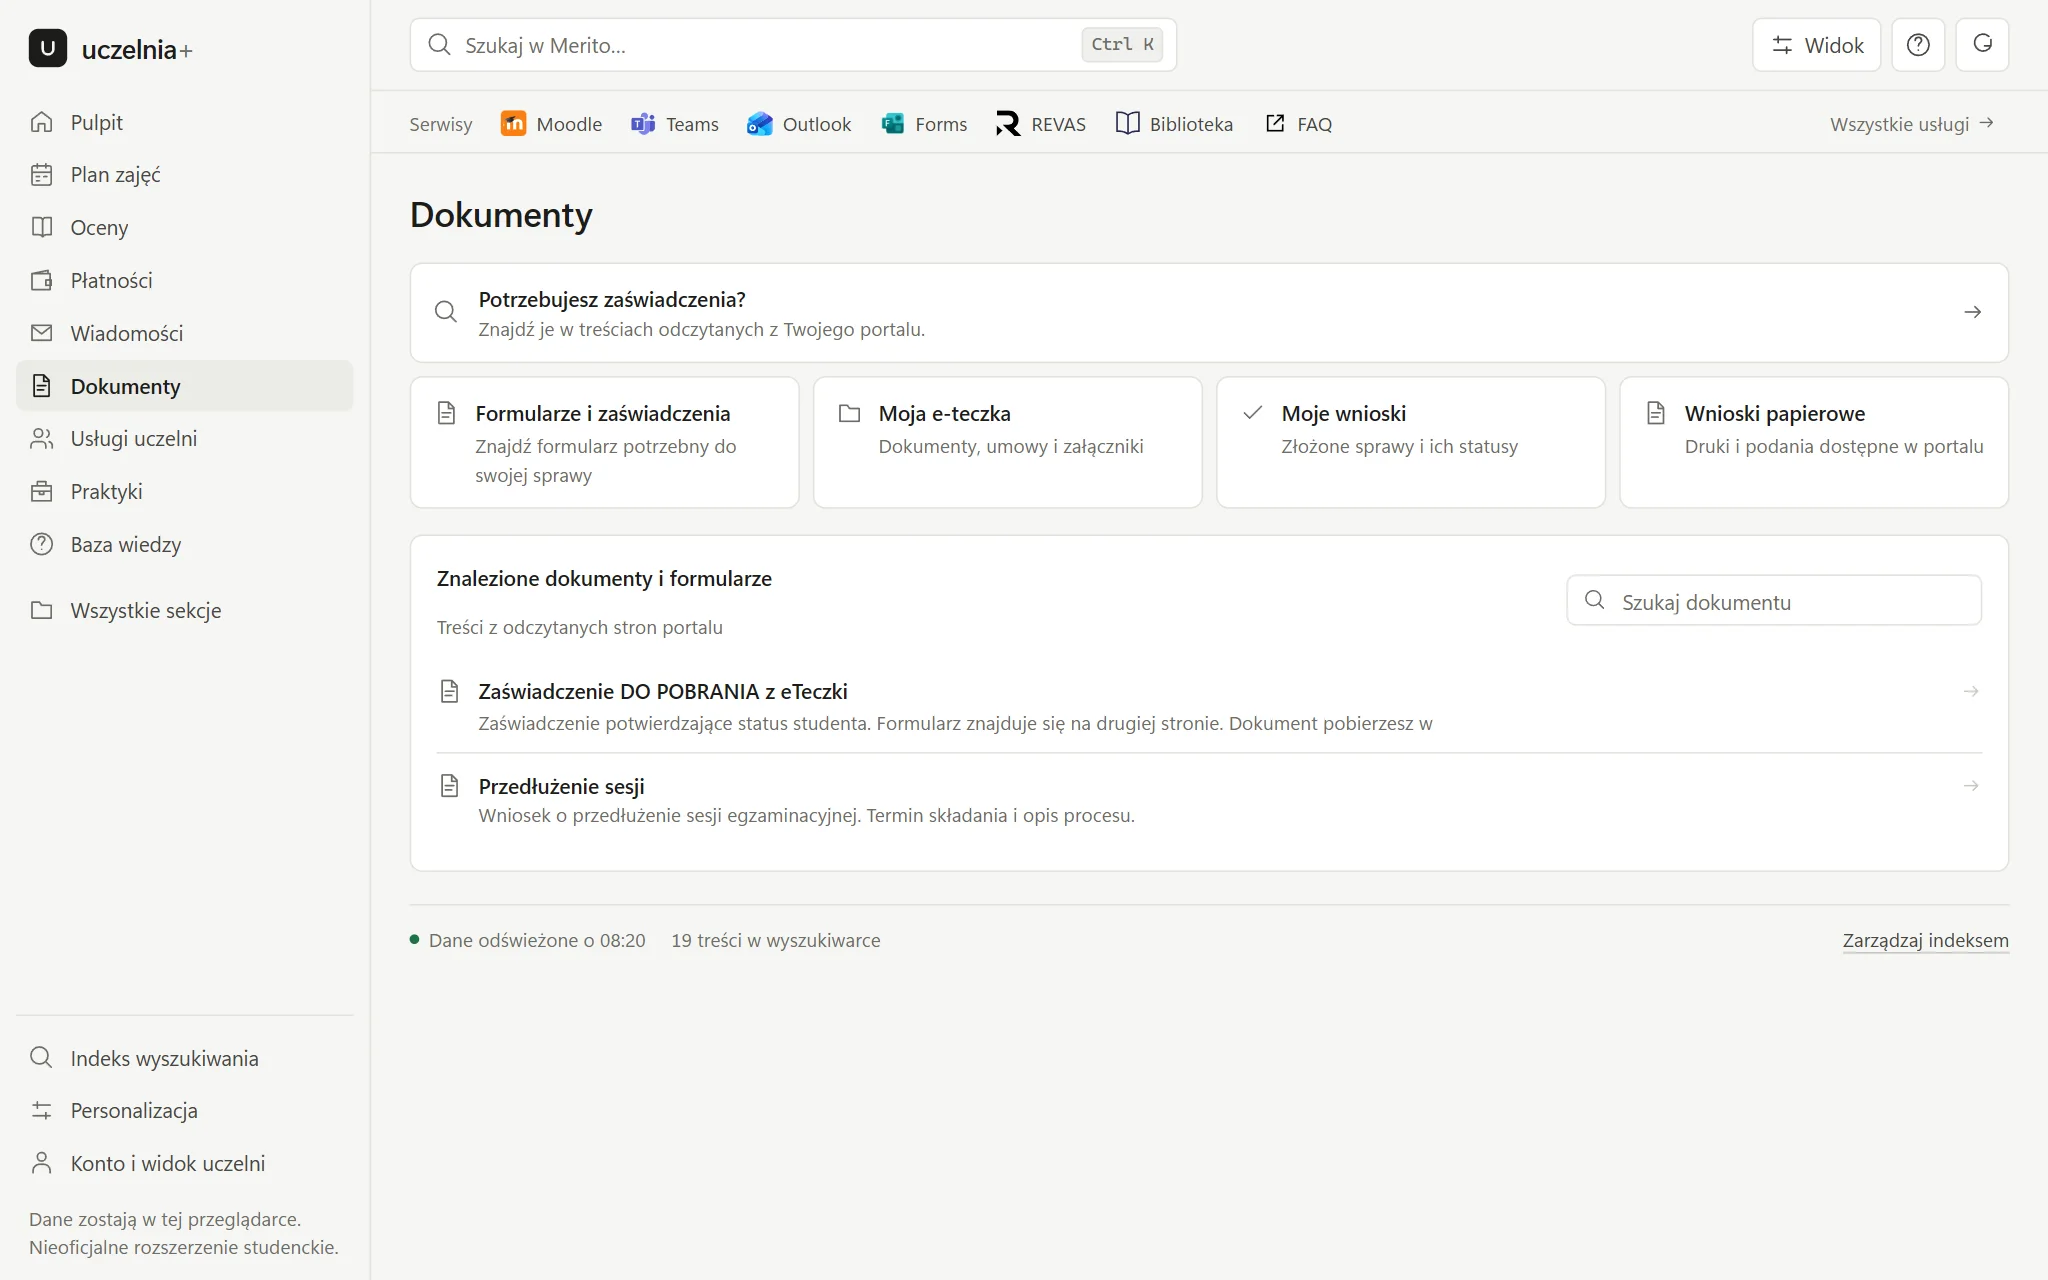This screenshot has width=2048, height=1280.
Task: Click arrow of Przedłużenie sesji row
Action: [1970, 786]
